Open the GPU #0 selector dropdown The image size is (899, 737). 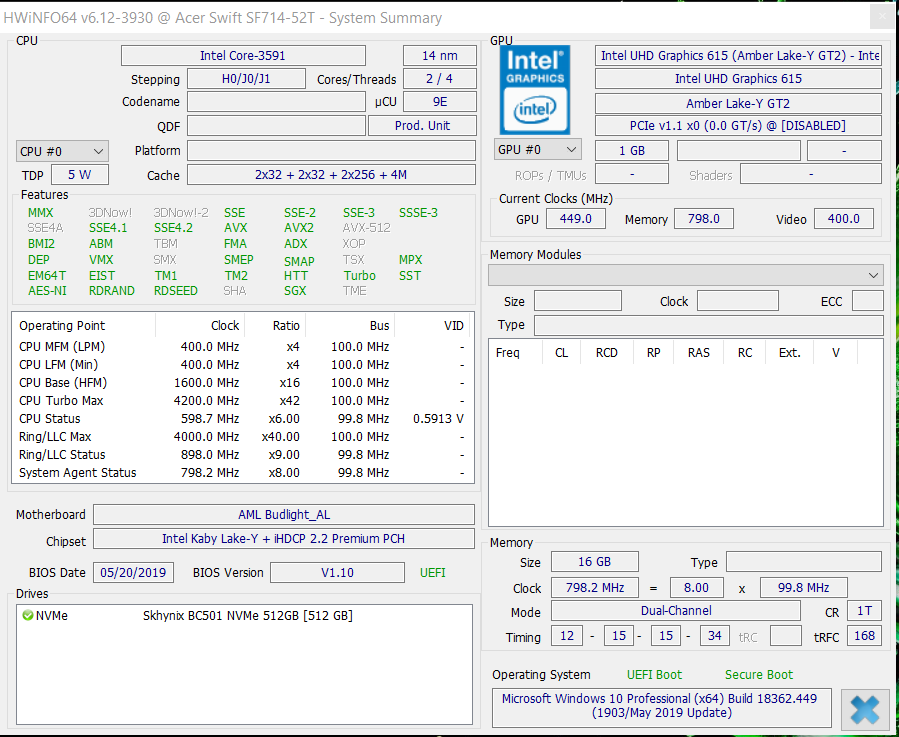[x=538, y=150]
